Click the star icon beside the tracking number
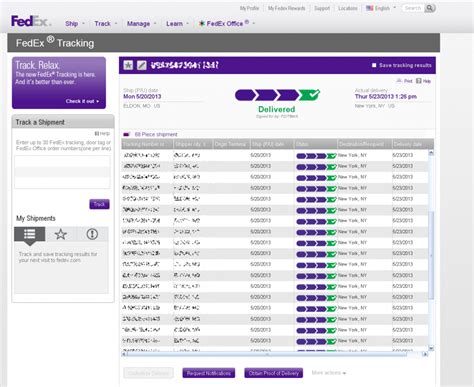 pyautogui.click(x=128, y=65)
